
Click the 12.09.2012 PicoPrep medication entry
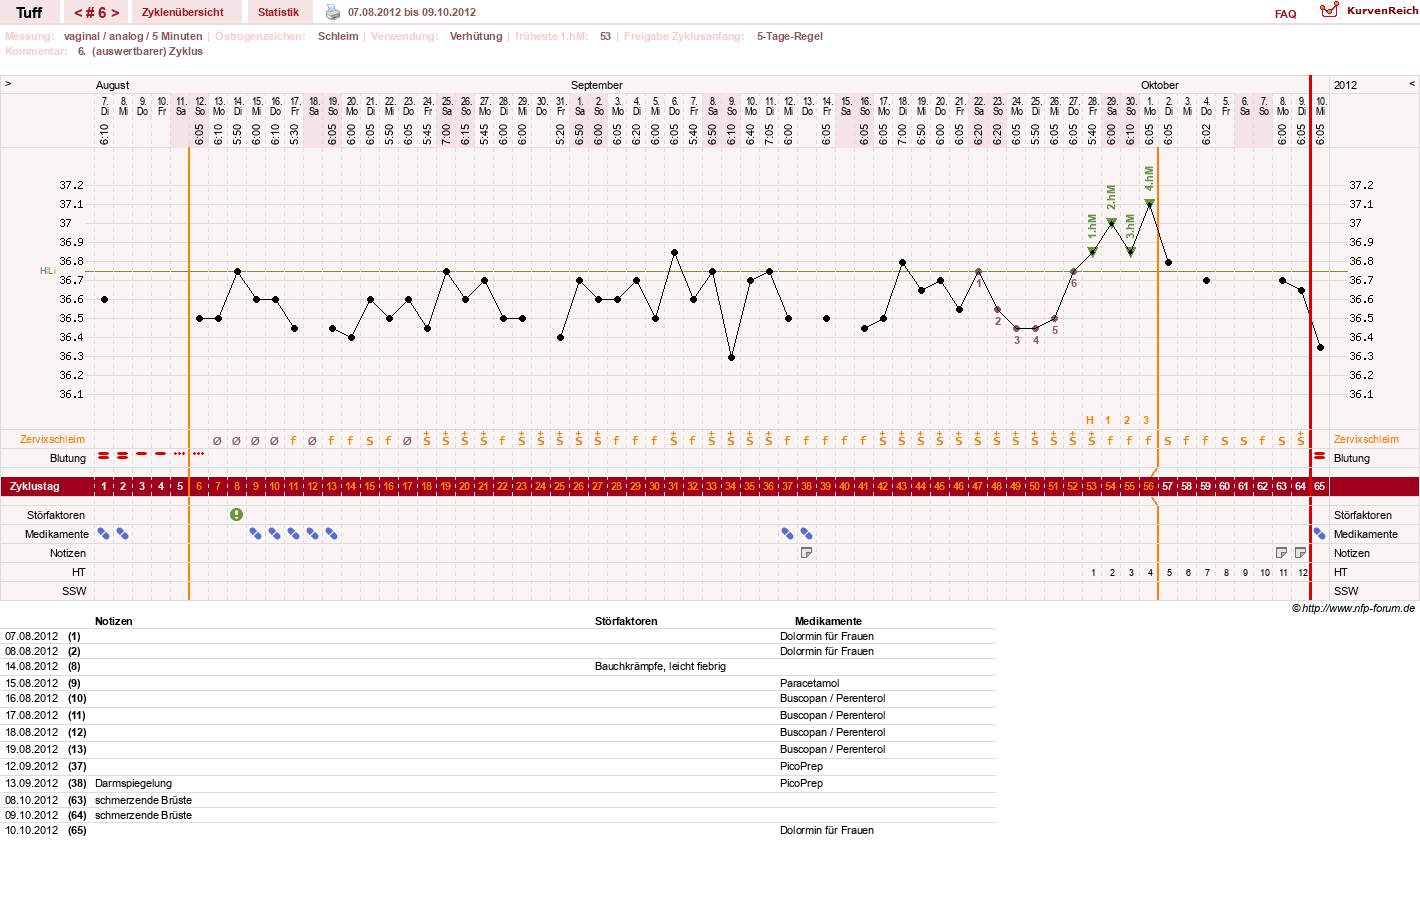click(801, 766)
